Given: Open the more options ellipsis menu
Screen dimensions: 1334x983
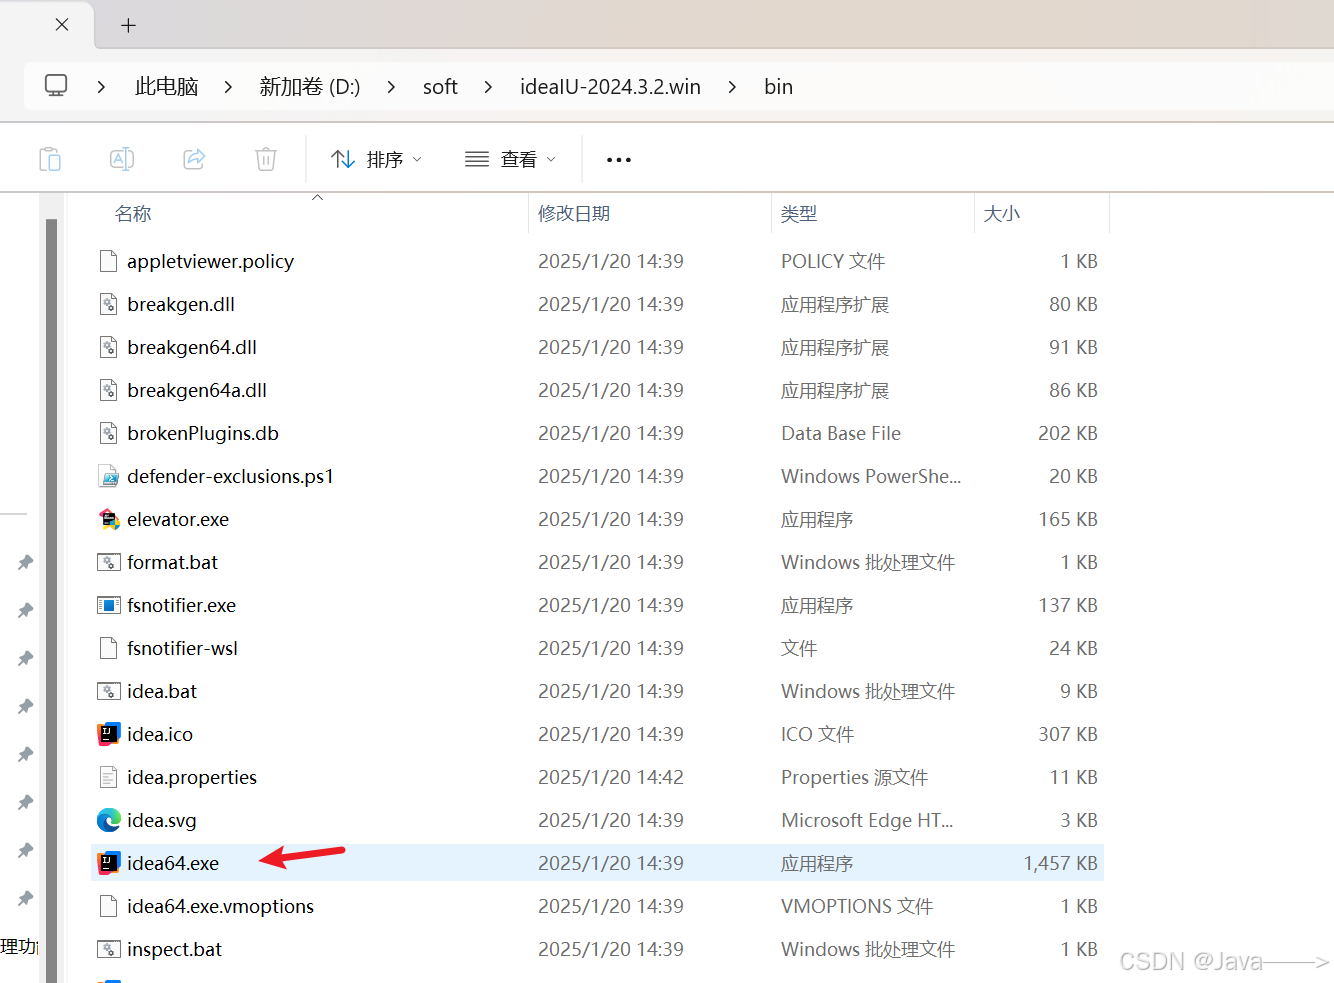Looking at the screenshot, I should [619, 160].
